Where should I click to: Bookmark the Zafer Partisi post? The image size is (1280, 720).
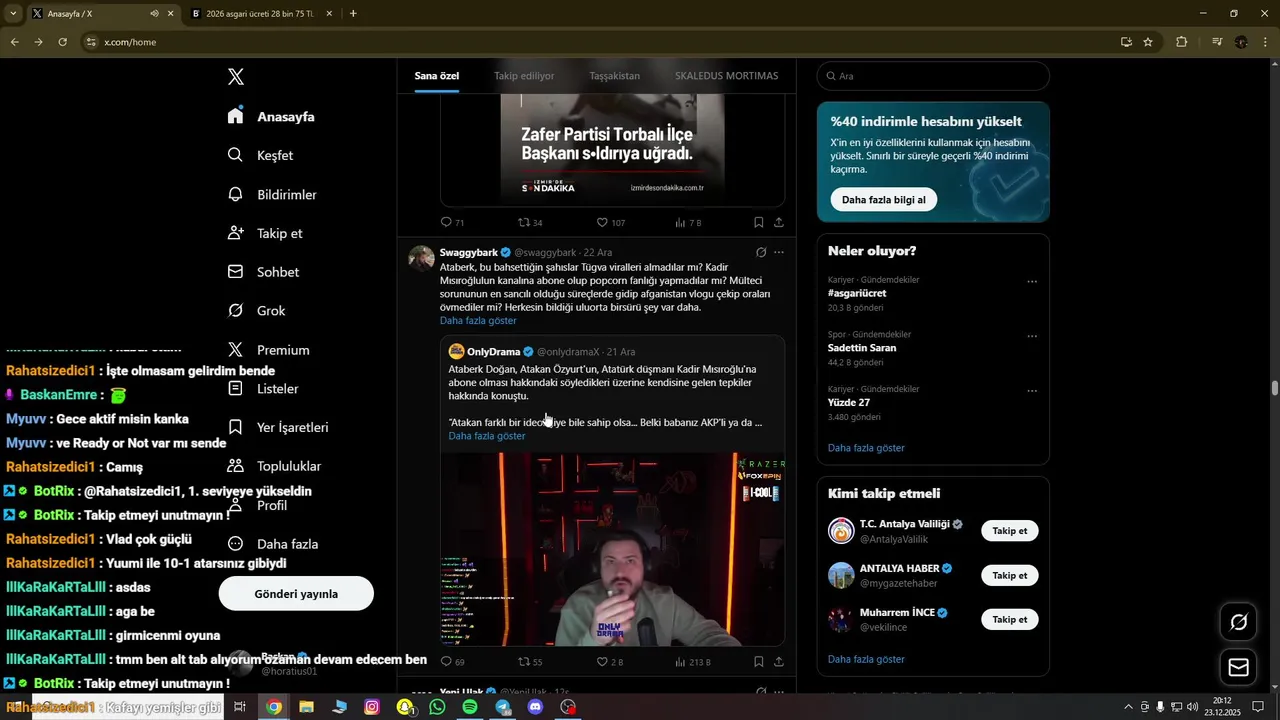758,222
